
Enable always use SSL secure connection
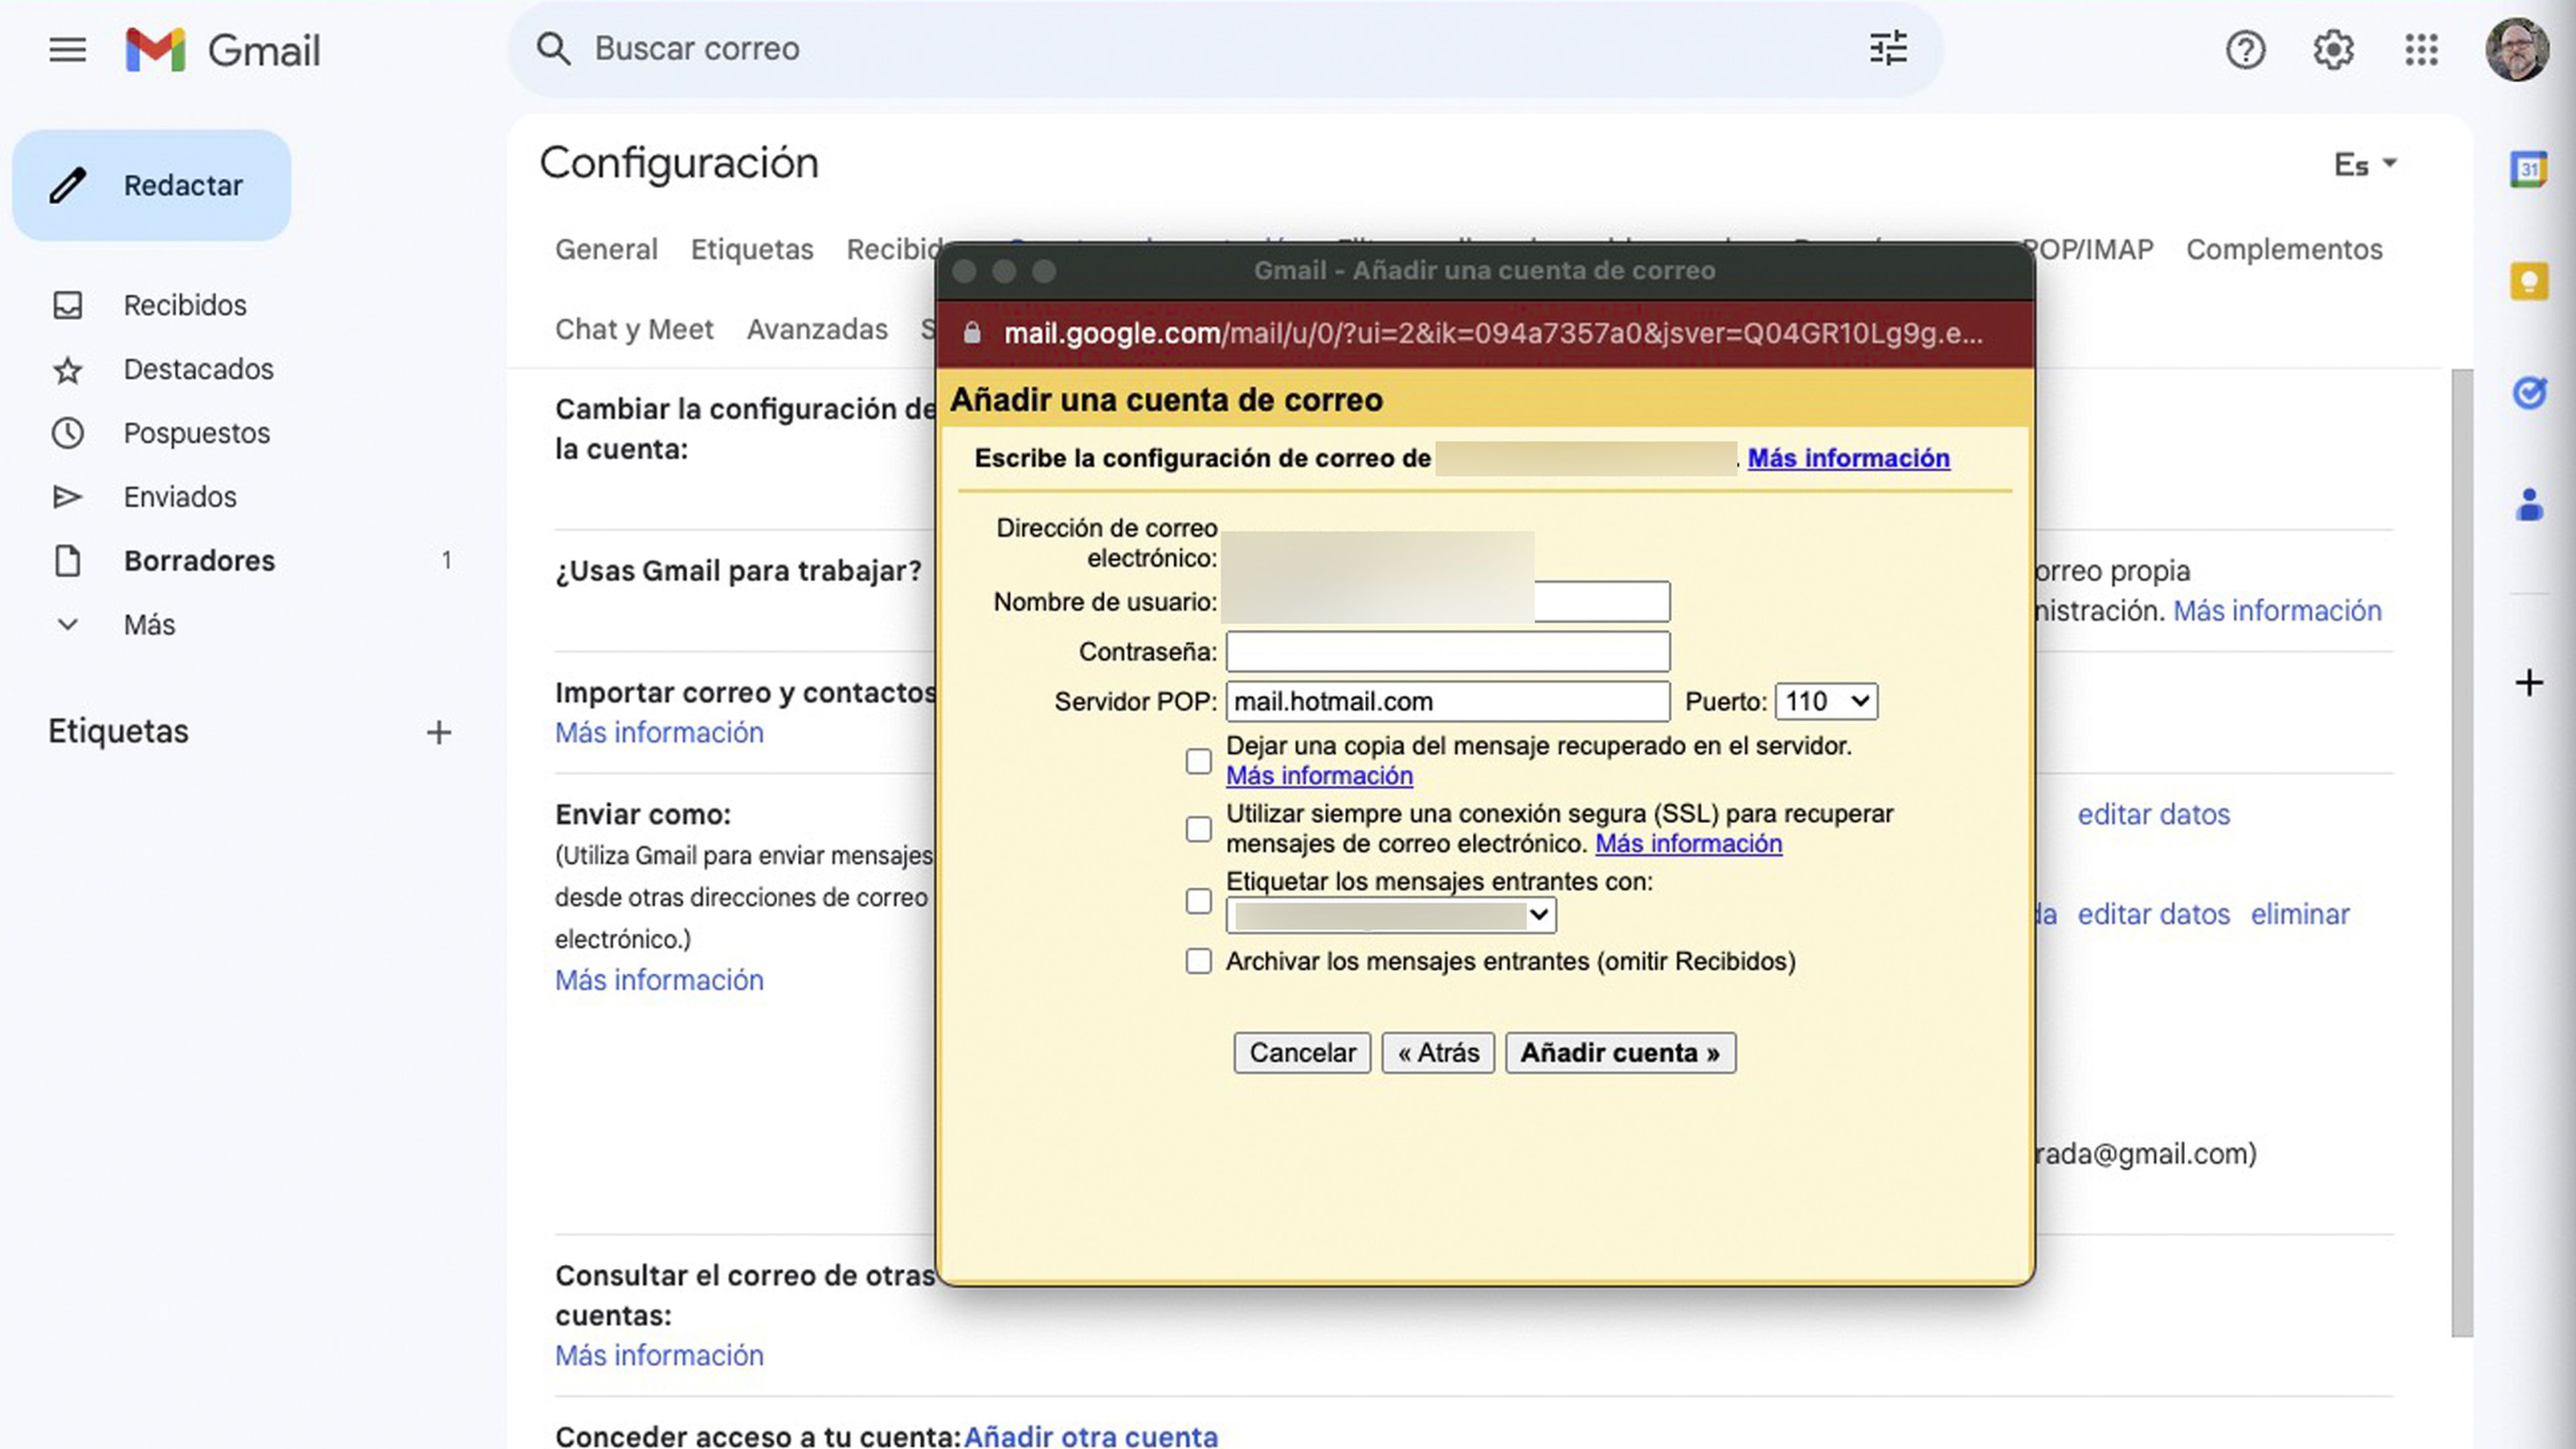tap(1198, 829)
